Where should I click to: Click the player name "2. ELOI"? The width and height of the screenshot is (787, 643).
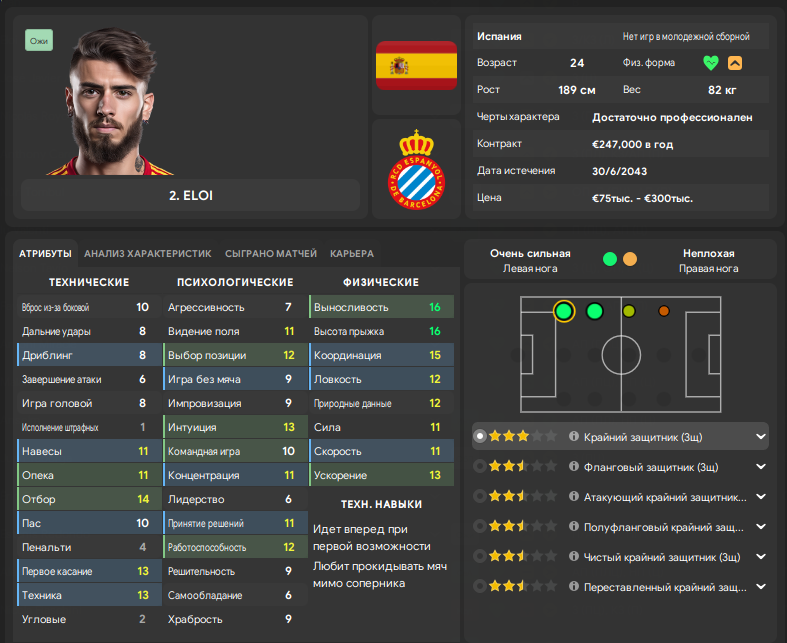pos(190,195)
